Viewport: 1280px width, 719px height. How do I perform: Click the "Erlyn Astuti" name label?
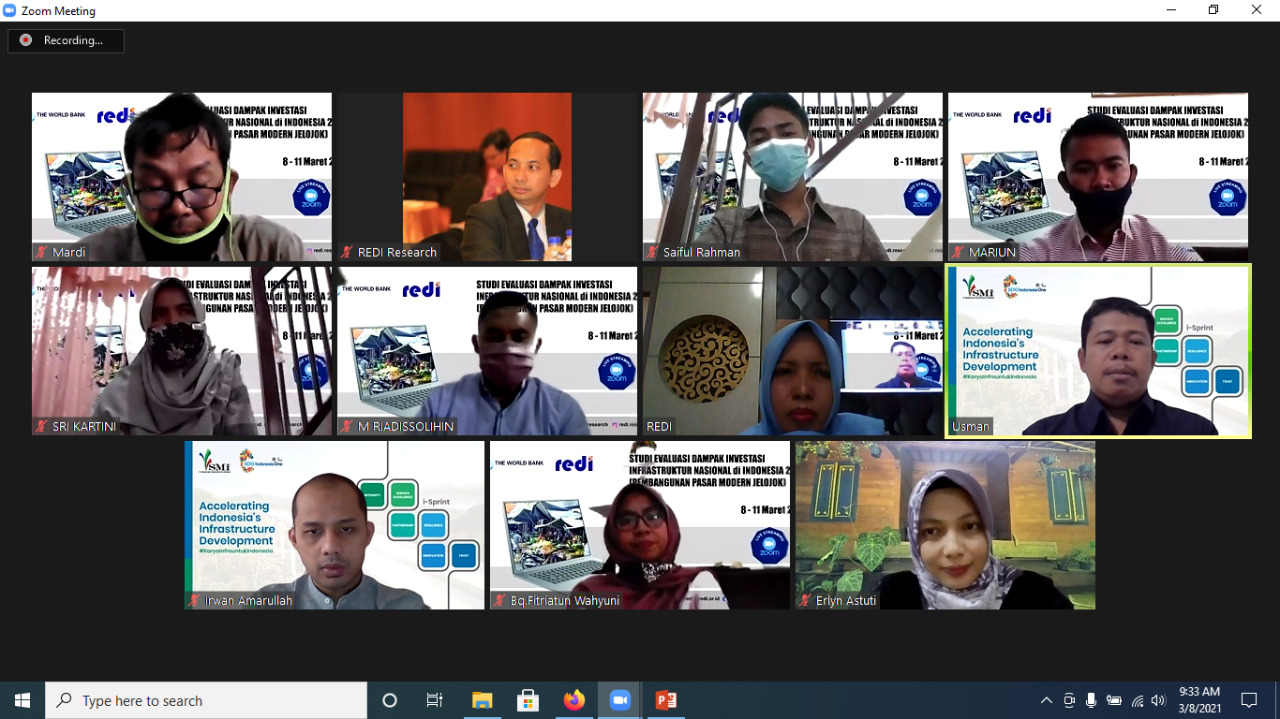(x=846, y=600)
